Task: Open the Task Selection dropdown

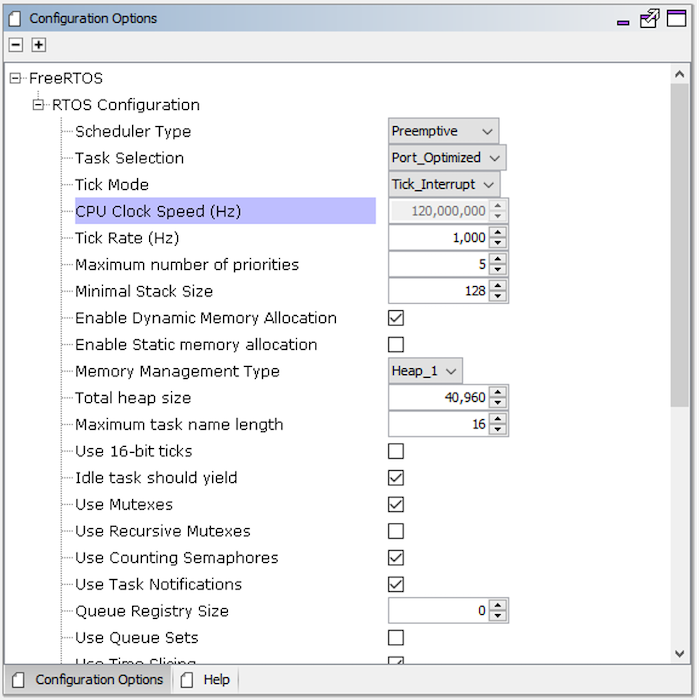Action: click(447, 158)
